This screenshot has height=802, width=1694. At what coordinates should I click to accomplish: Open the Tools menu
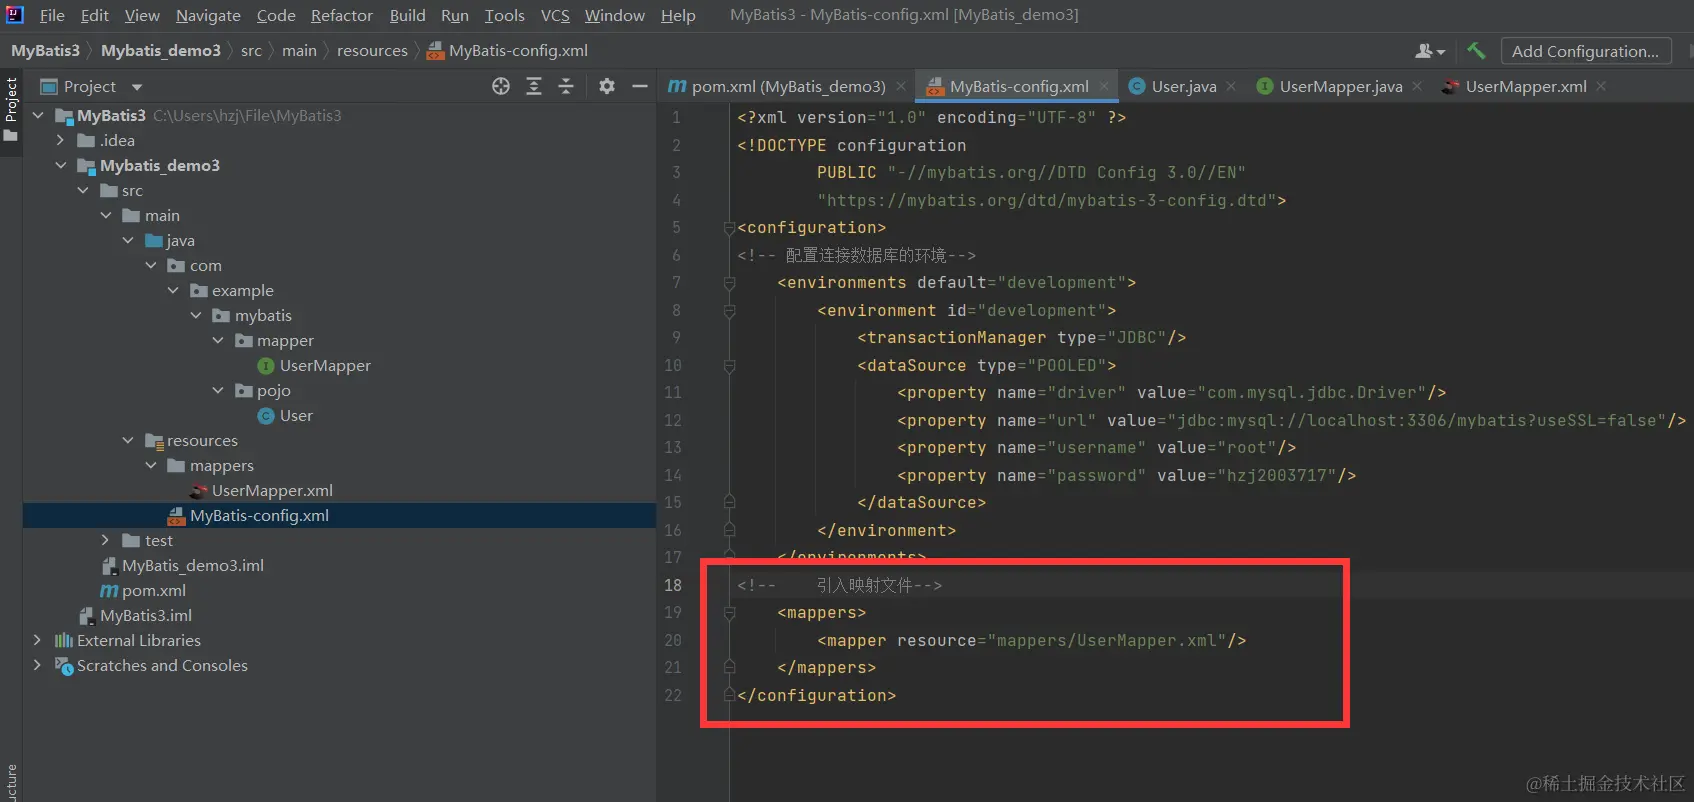pos(505,15)
